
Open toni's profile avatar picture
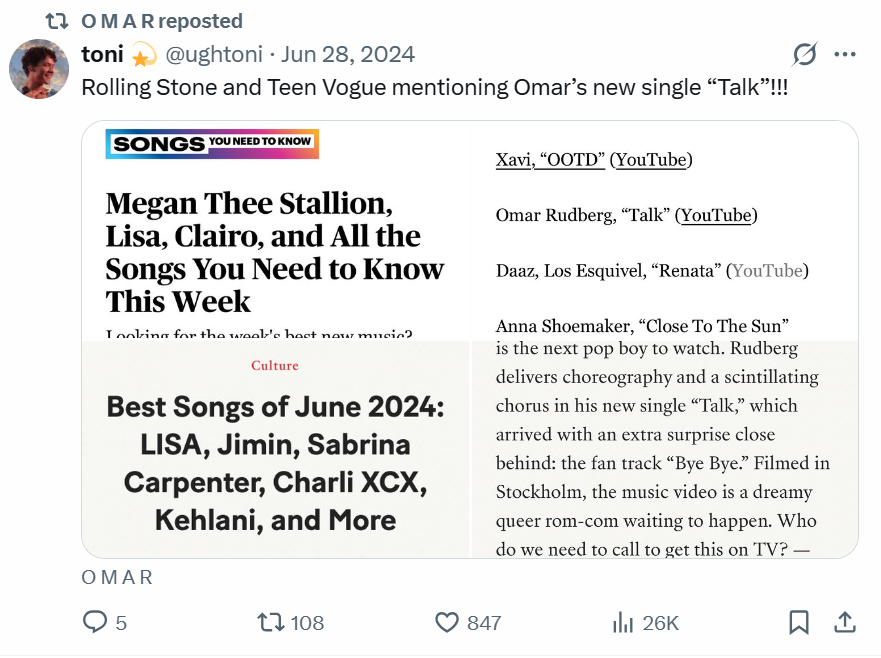(x=39, y=69)
